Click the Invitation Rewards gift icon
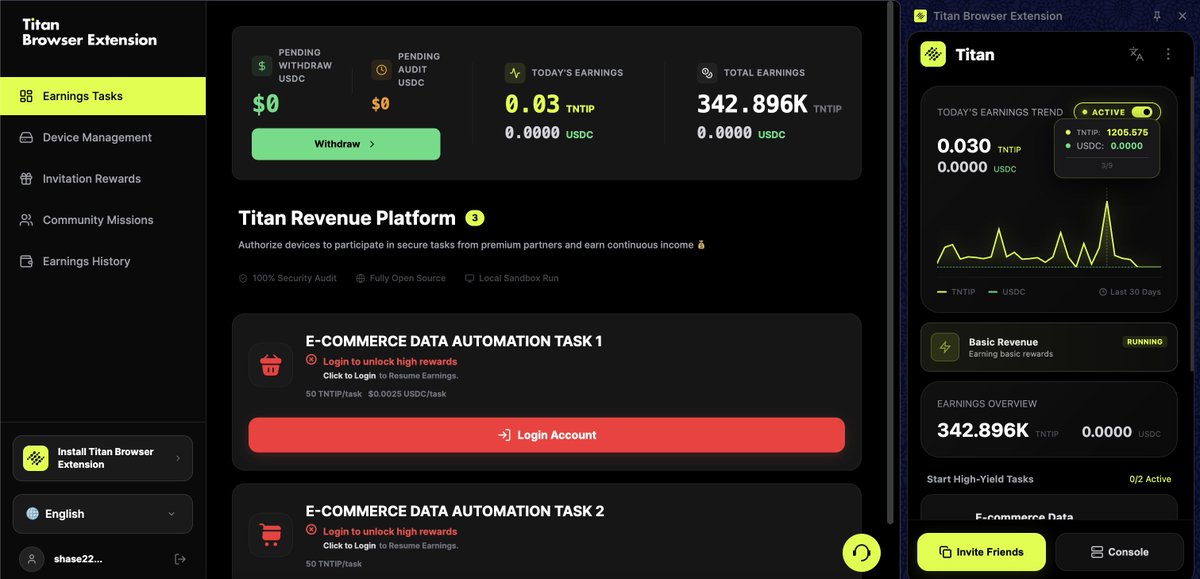Image resolution: width=1200 pixels, height=579 pixels. pos(26,178)
